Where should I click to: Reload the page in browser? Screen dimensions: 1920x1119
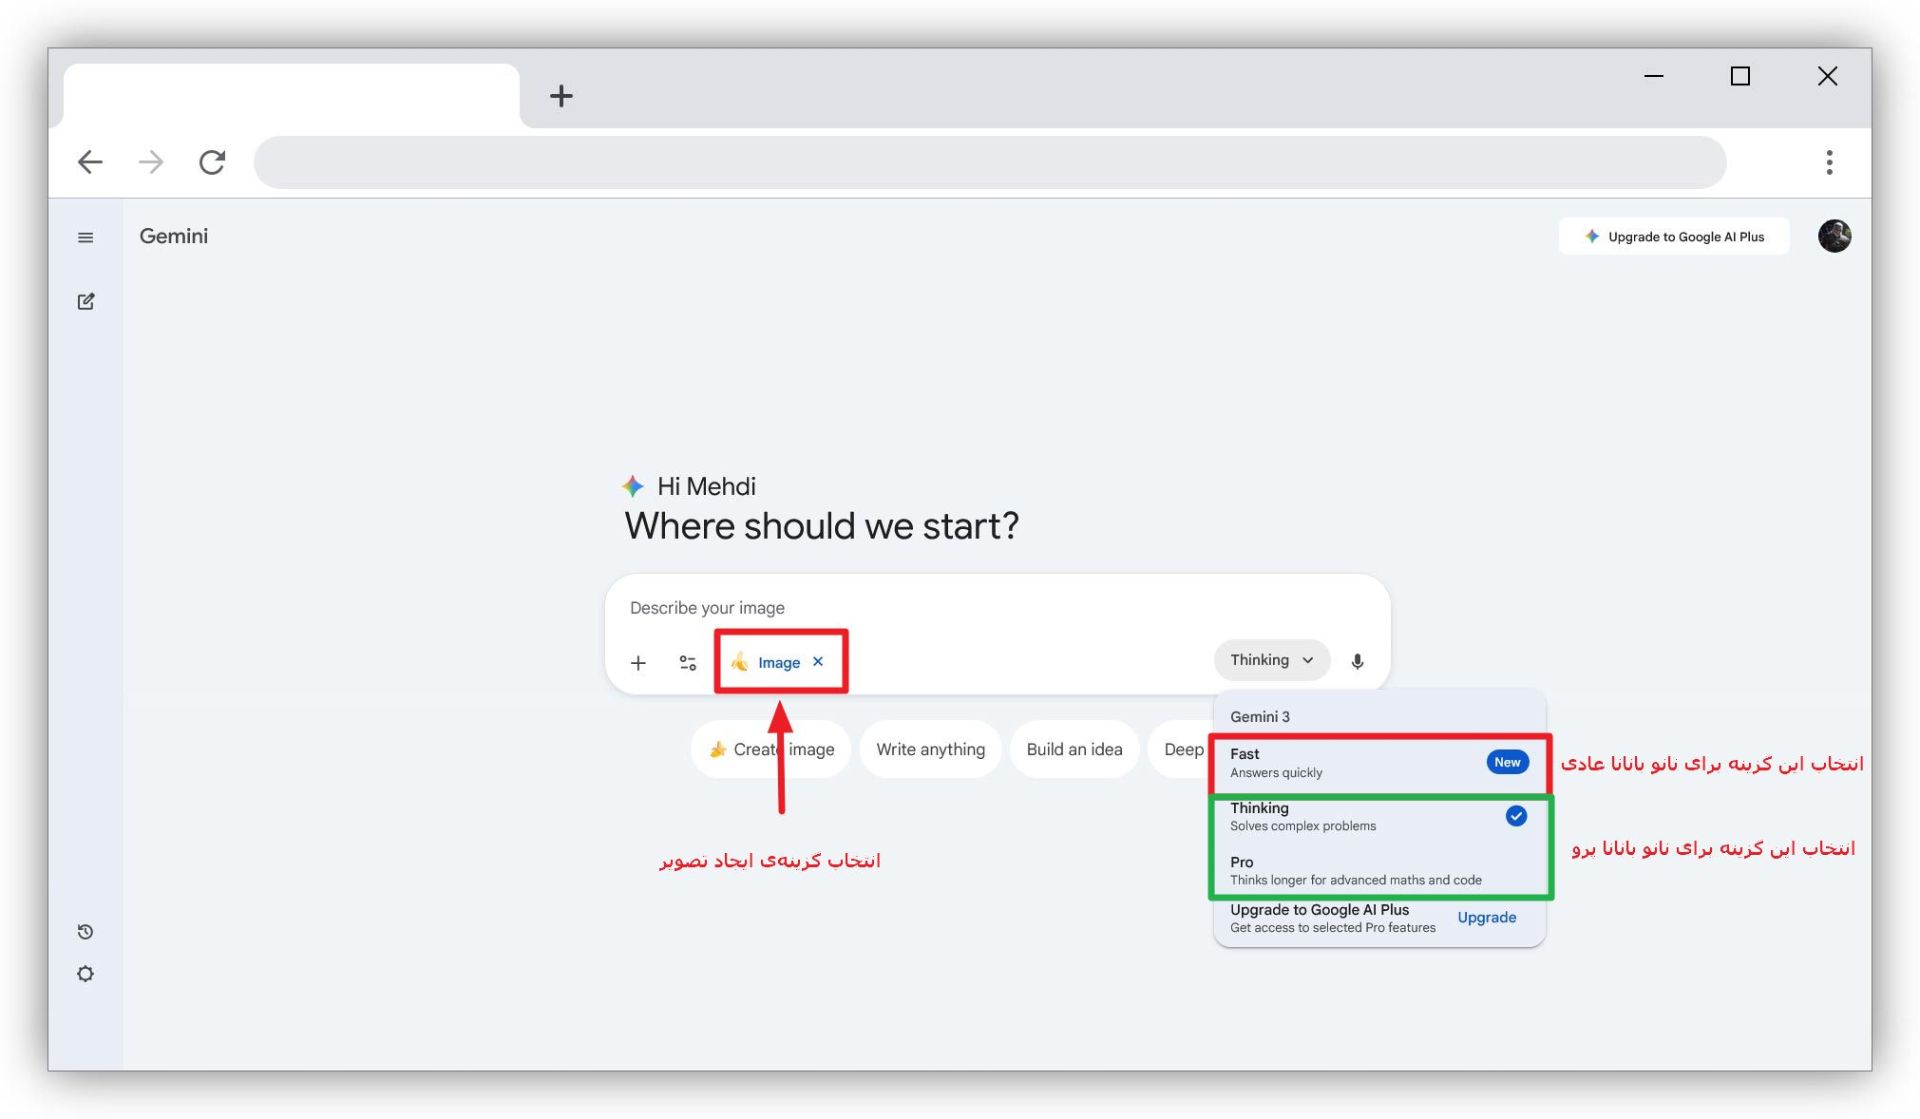coord(212,162)
